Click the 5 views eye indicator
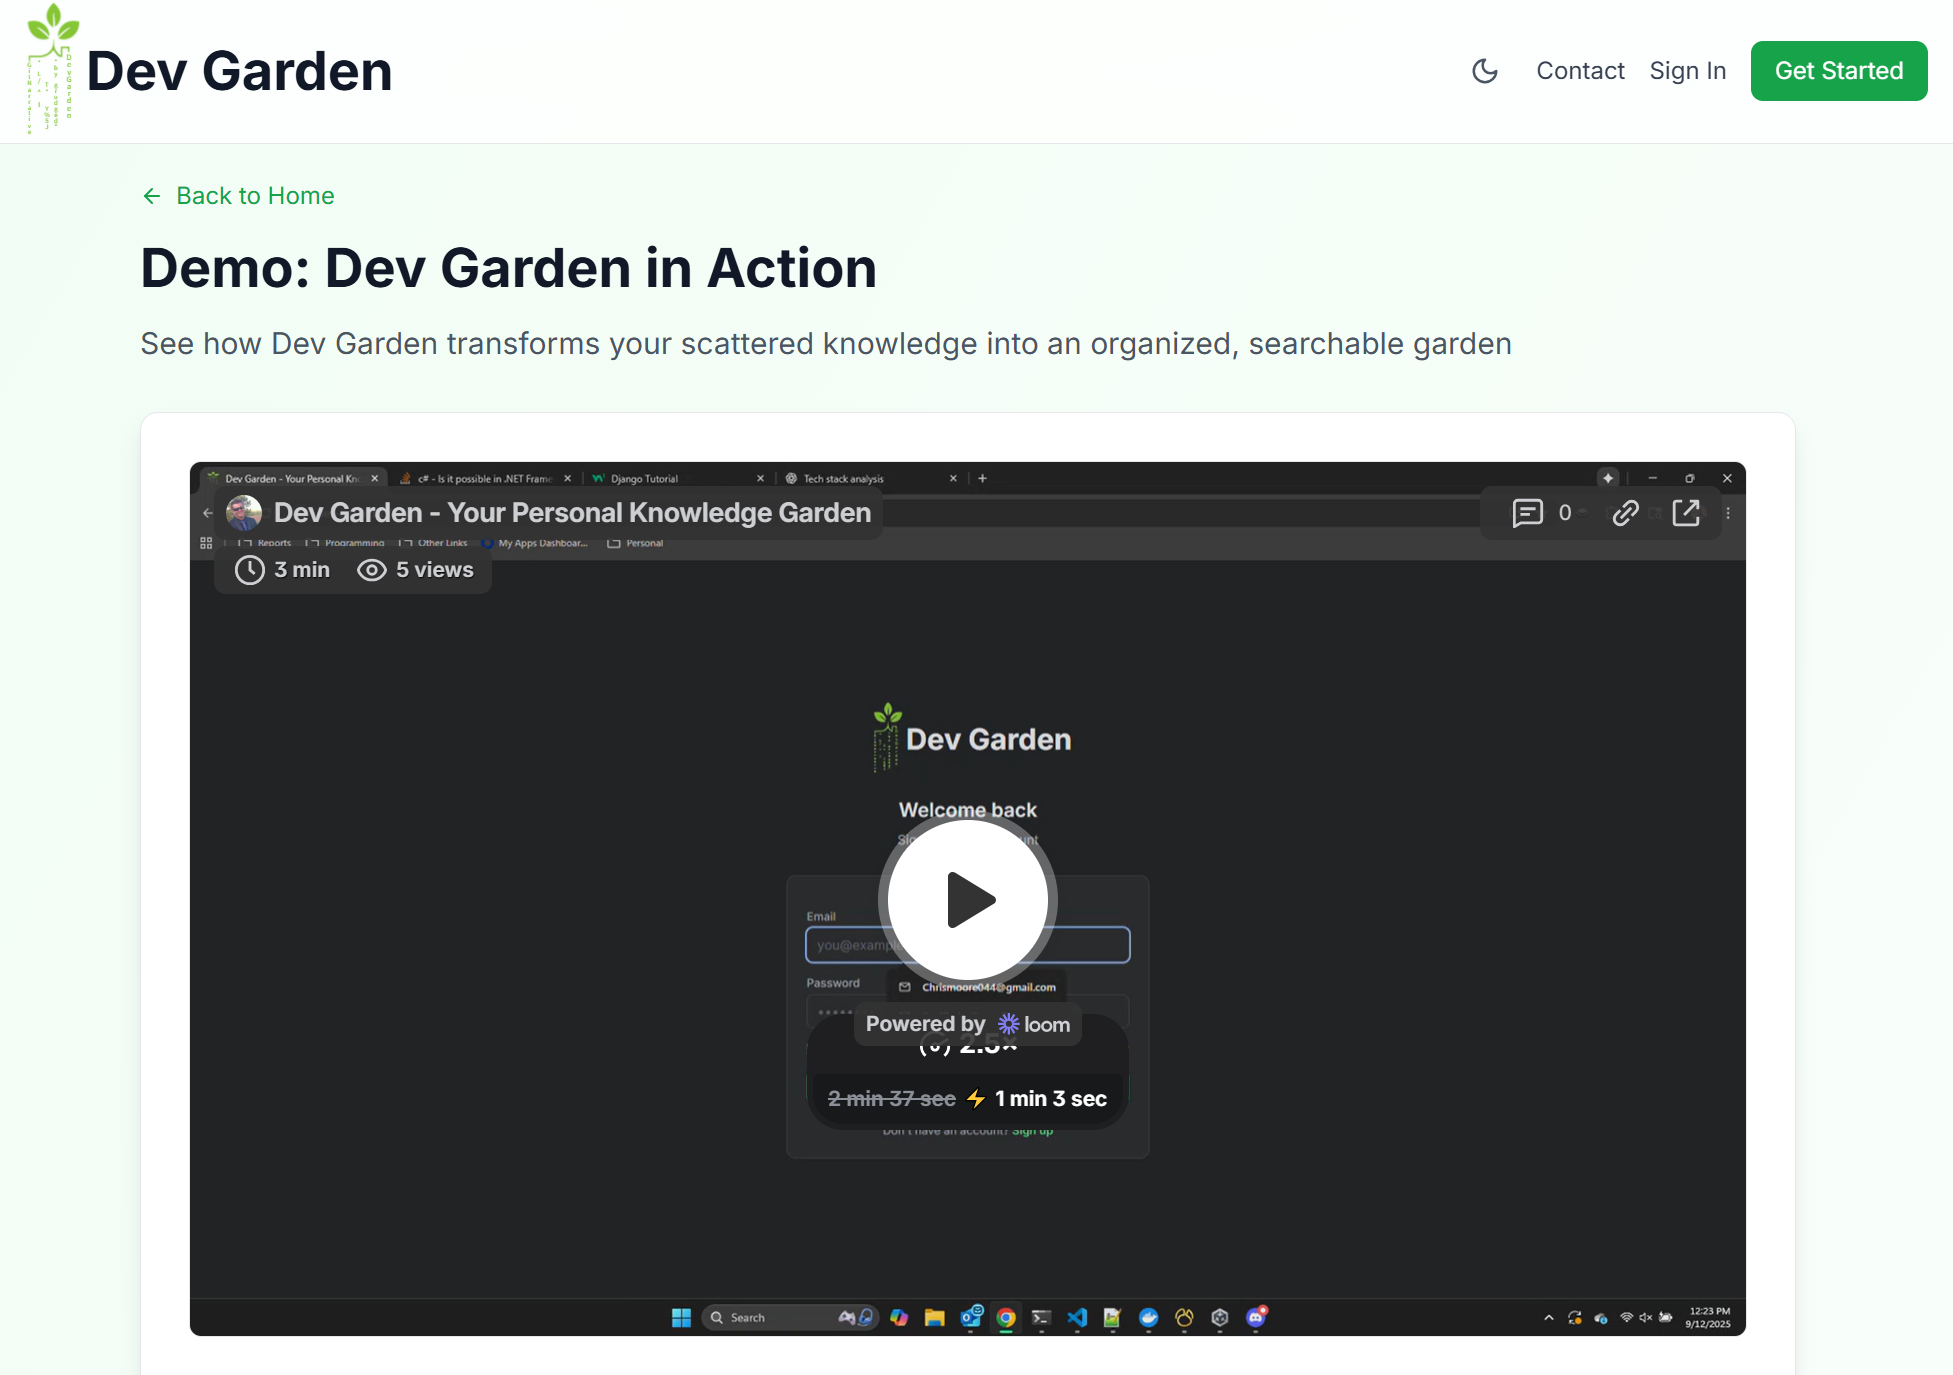This screenshot has height=1375, width=1953. click(416, 570)
